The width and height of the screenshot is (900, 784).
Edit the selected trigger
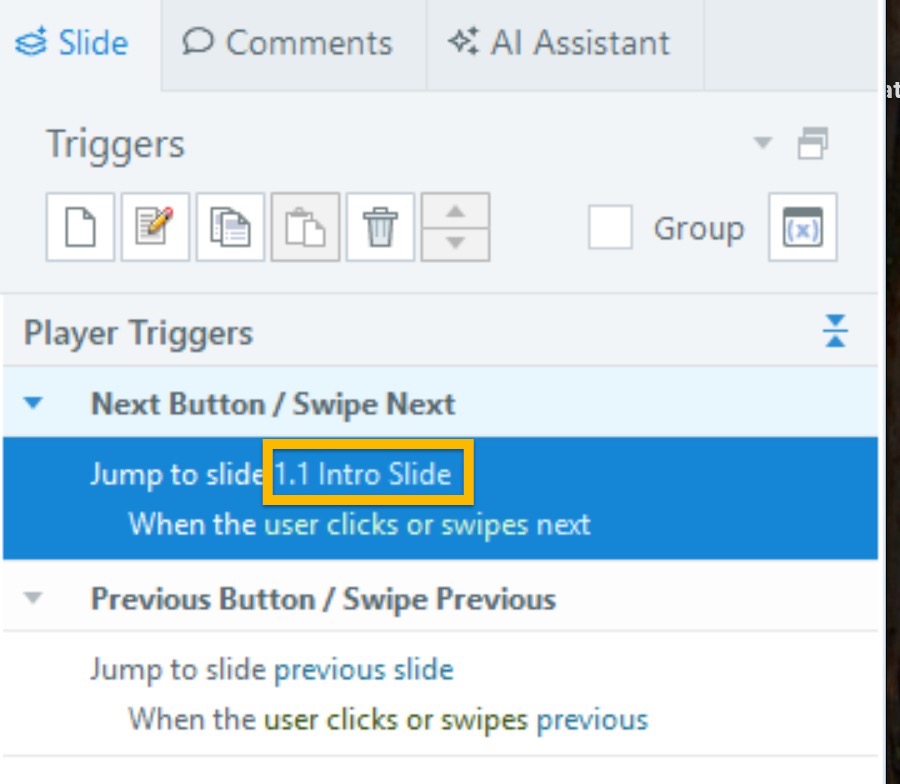click(x=155, y=227)
